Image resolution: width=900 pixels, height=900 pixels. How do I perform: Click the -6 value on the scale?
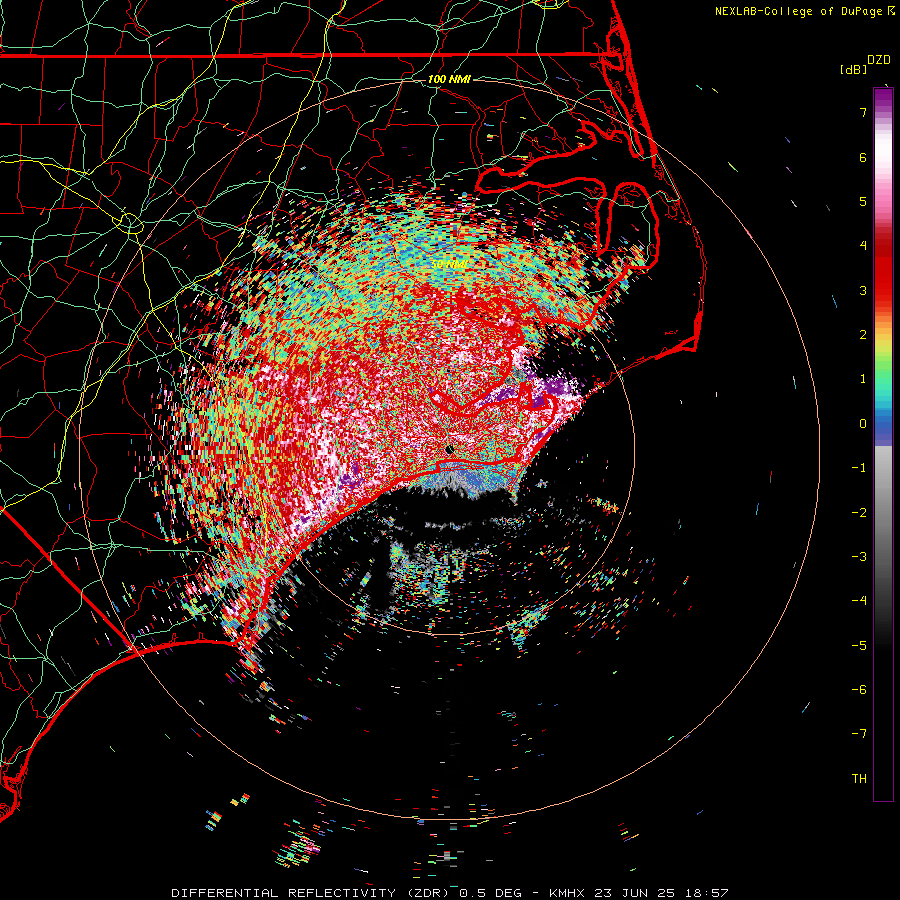[859, 689]
